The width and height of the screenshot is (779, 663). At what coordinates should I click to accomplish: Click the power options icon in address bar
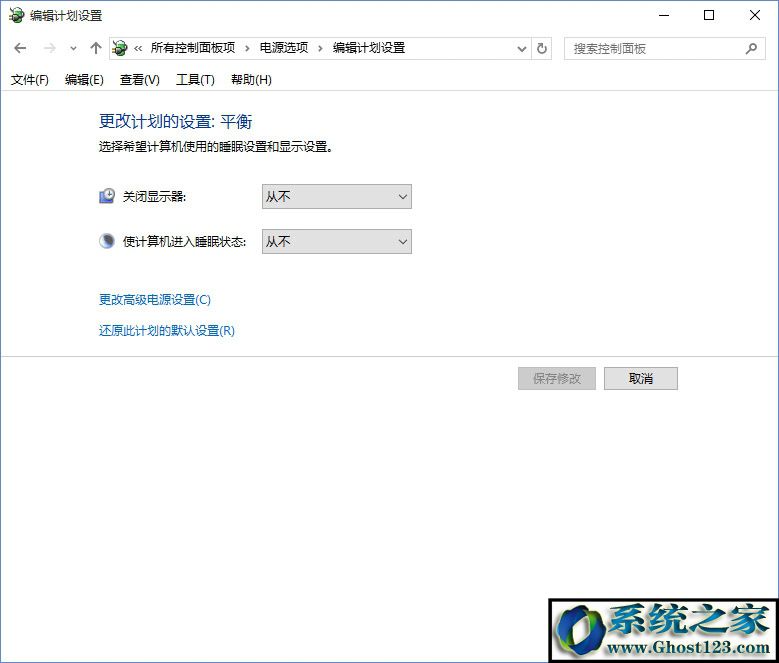click(x=120, y=48)
